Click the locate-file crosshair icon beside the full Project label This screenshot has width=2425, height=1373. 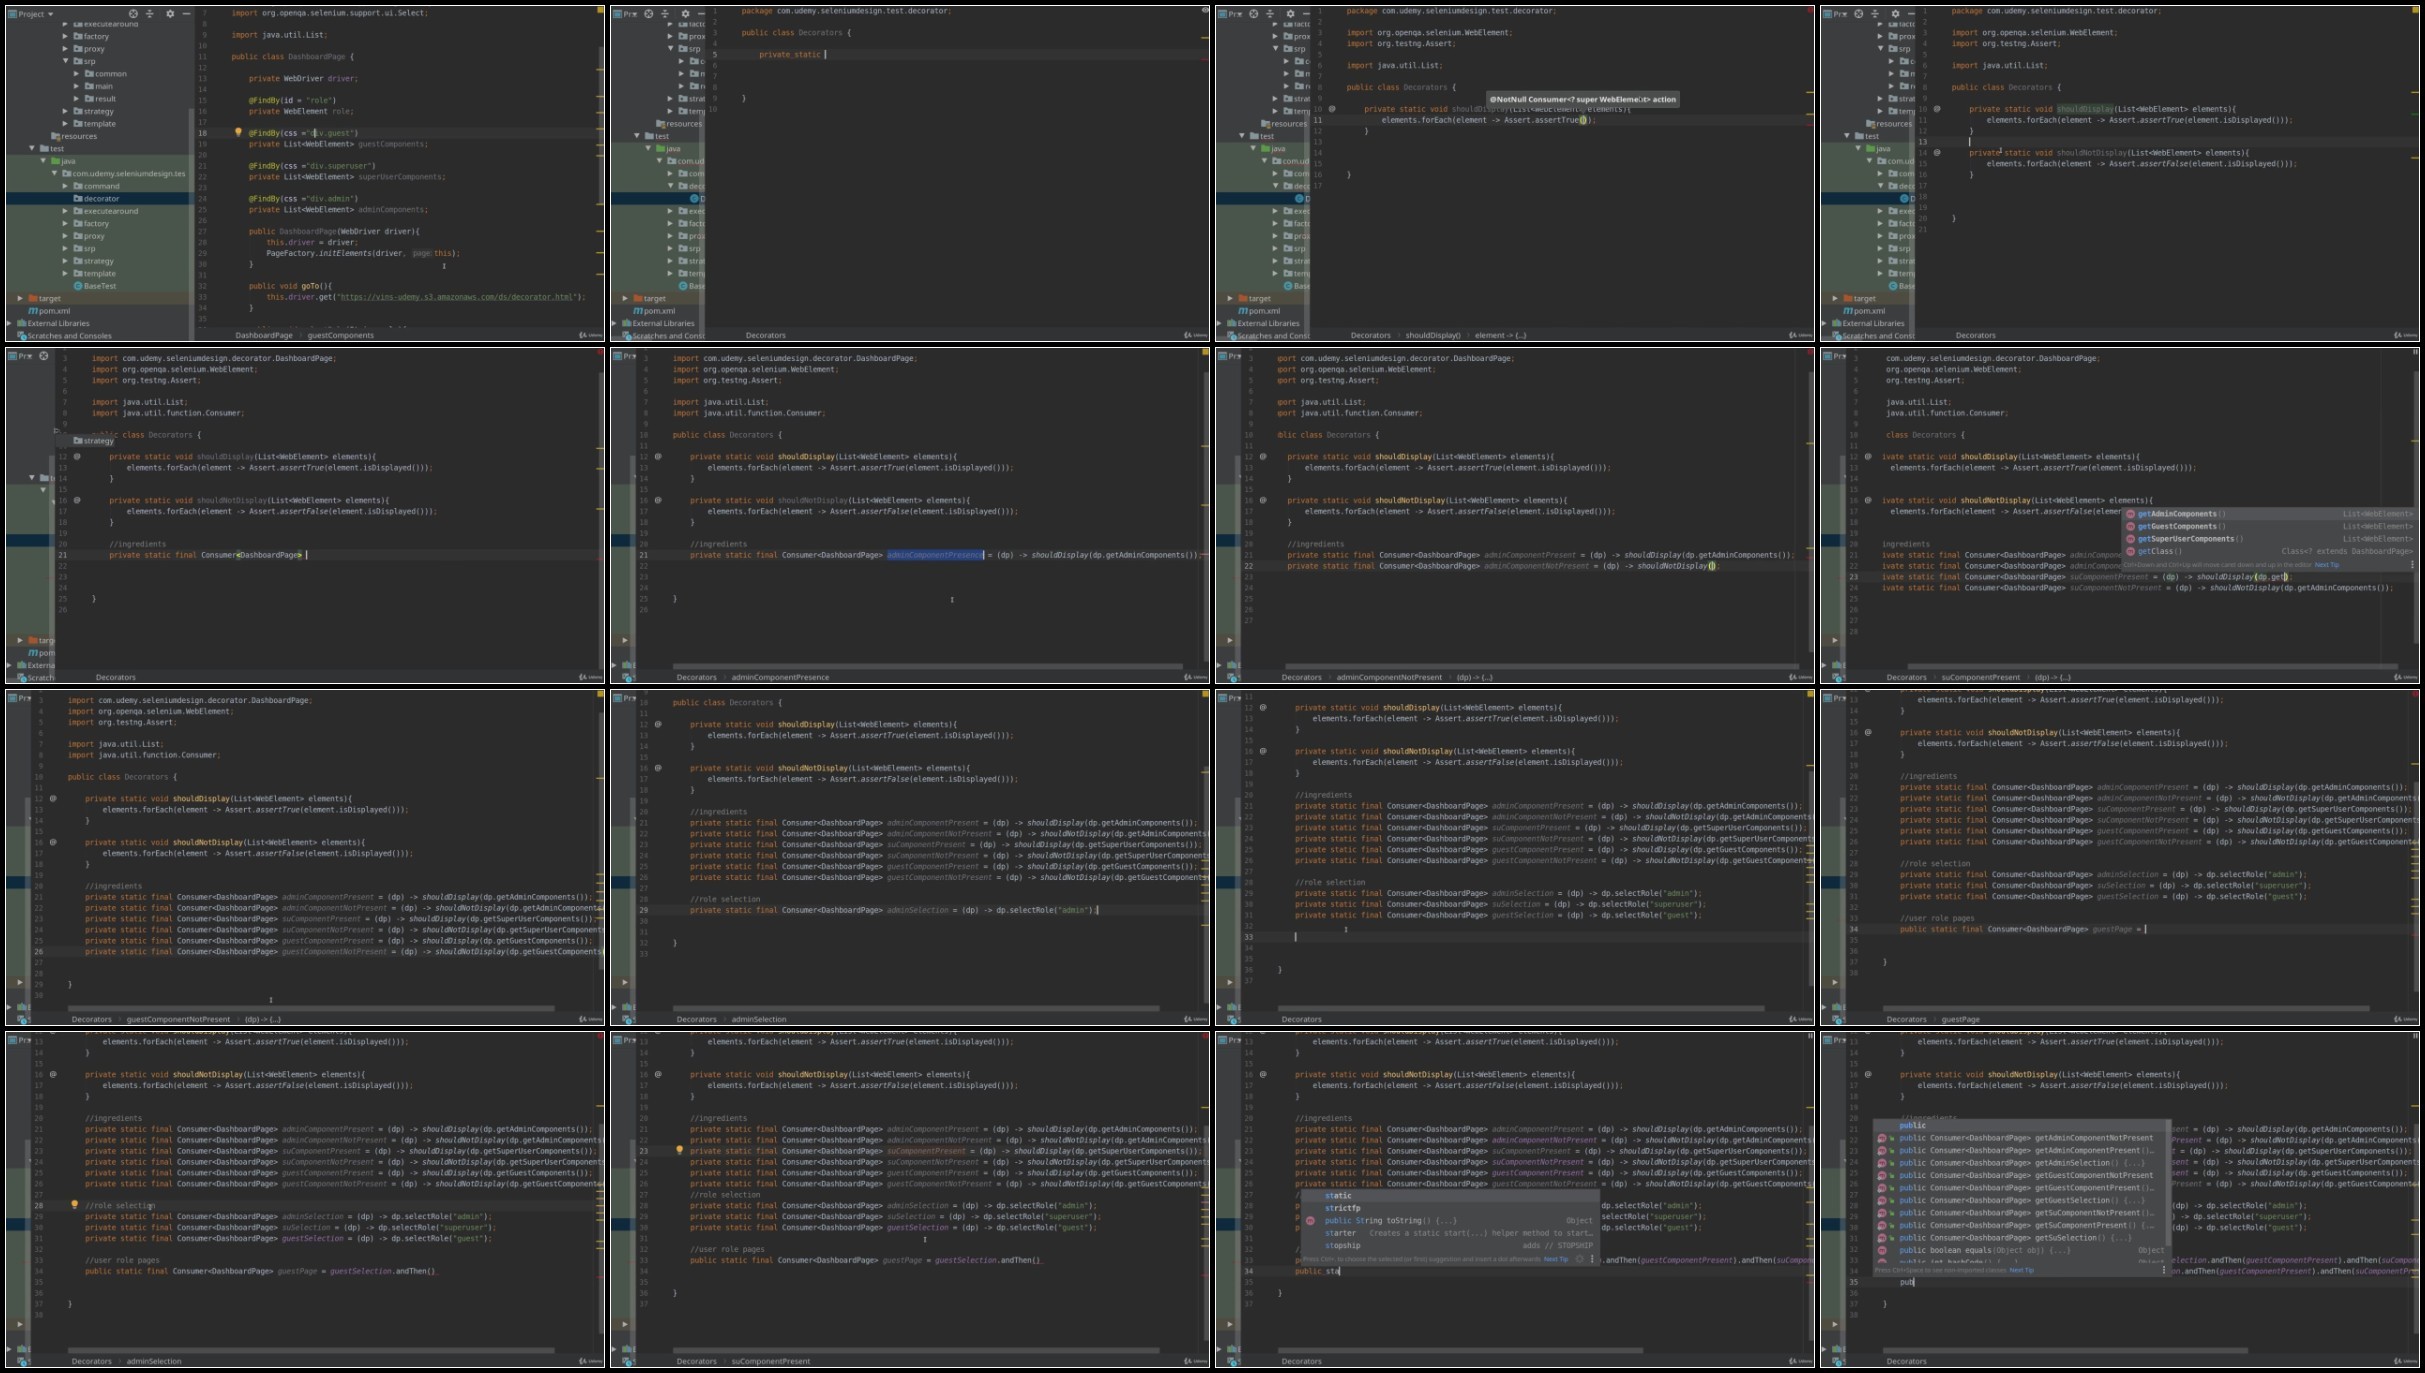[133, 14]
